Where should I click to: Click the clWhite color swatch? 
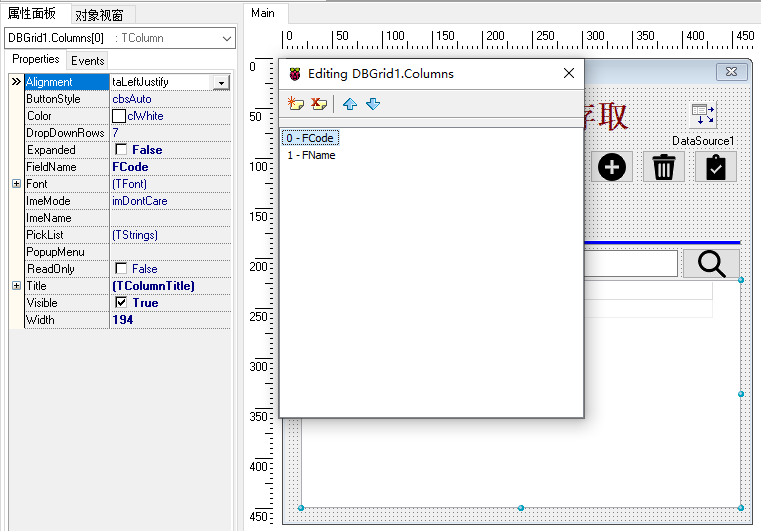pyautogui.click(x=119, y=116)
